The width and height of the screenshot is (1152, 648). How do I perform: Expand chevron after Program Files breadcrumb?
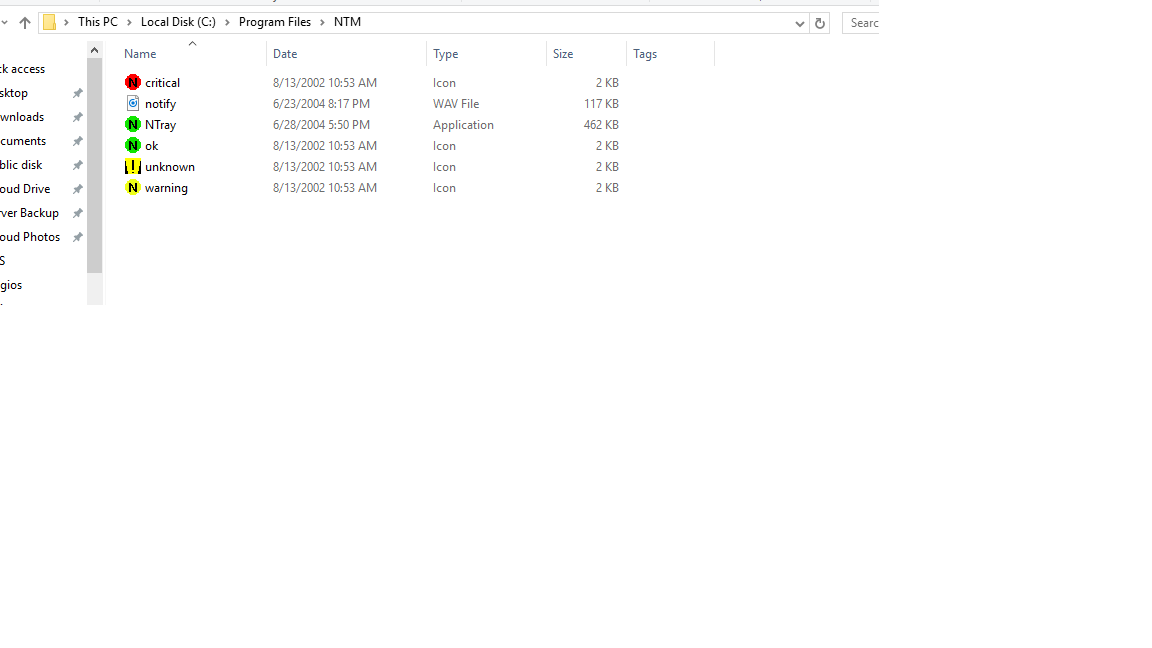323,22
